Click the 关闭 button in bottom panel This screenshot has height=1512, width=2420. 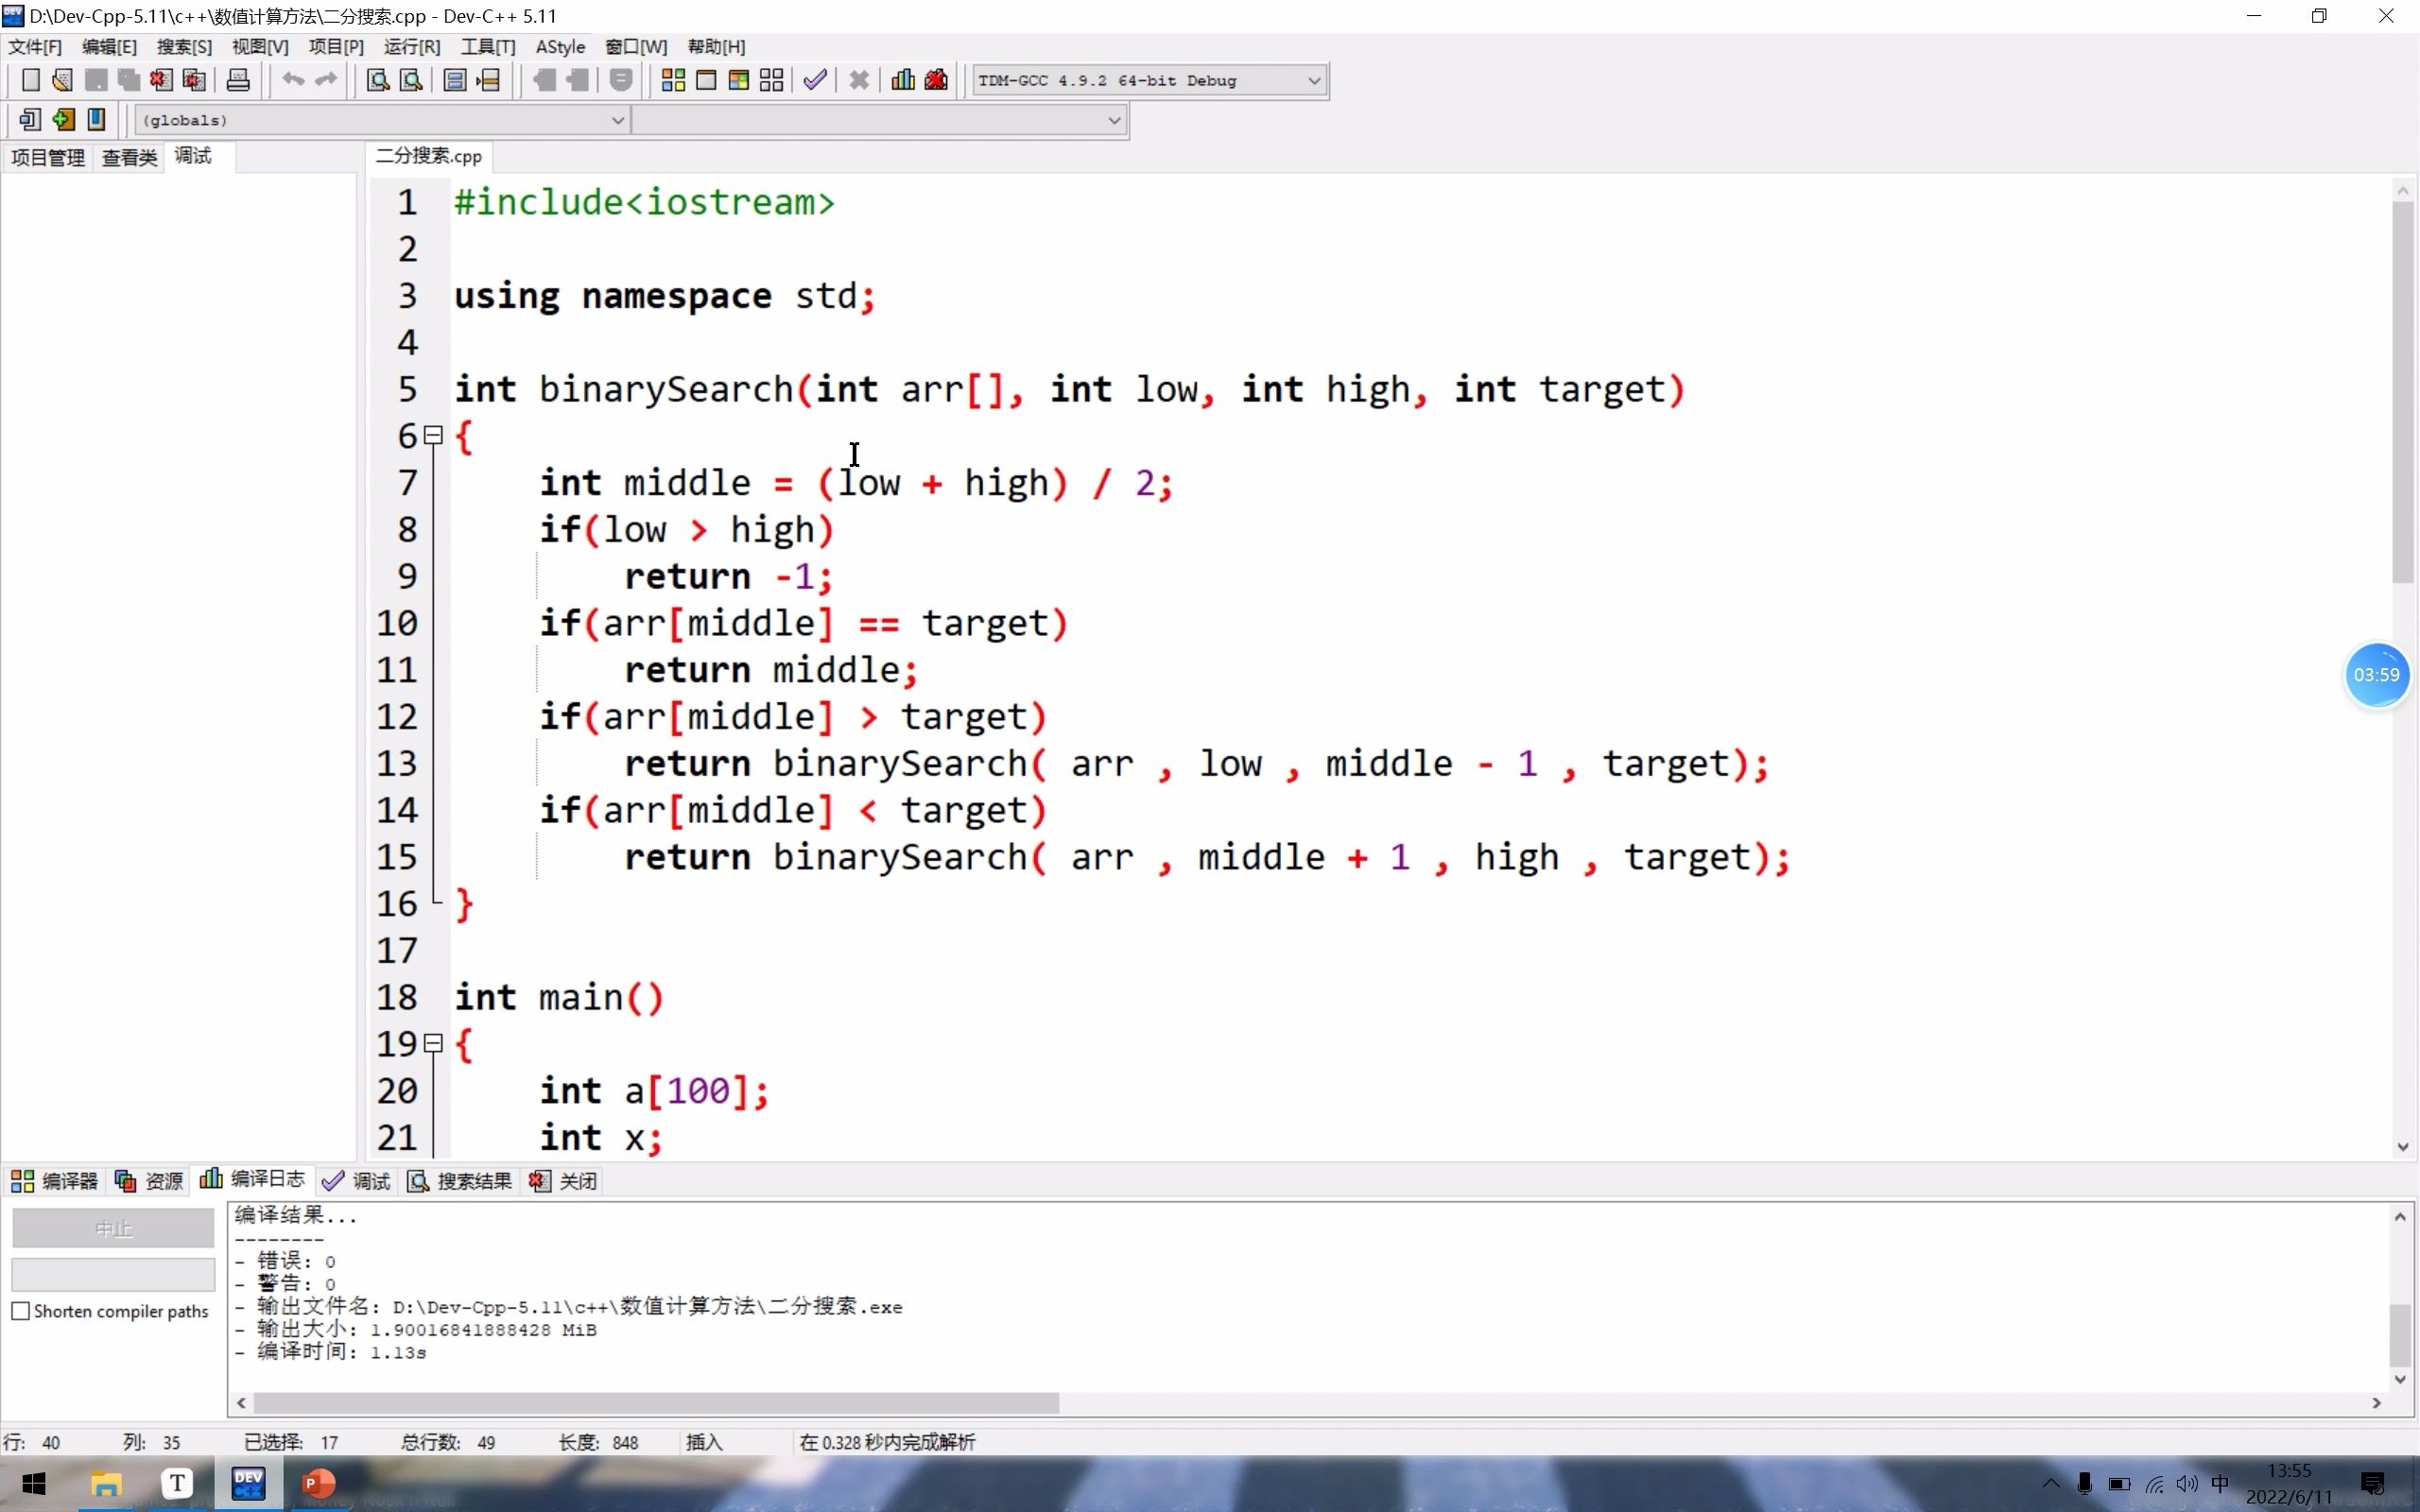[565, 1181]
